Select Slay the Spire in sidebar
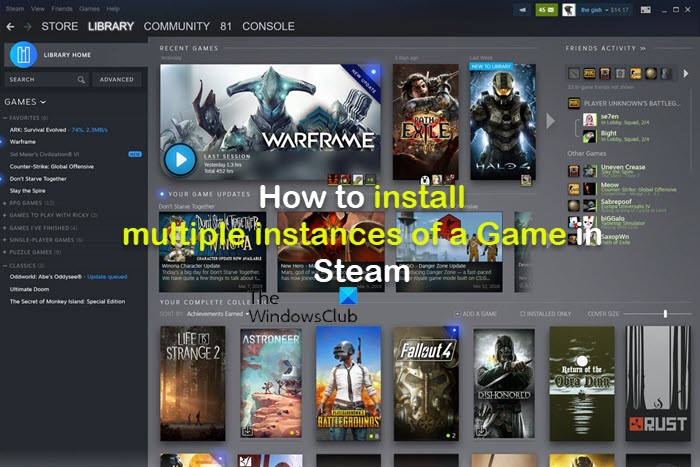 coord(28,191)
